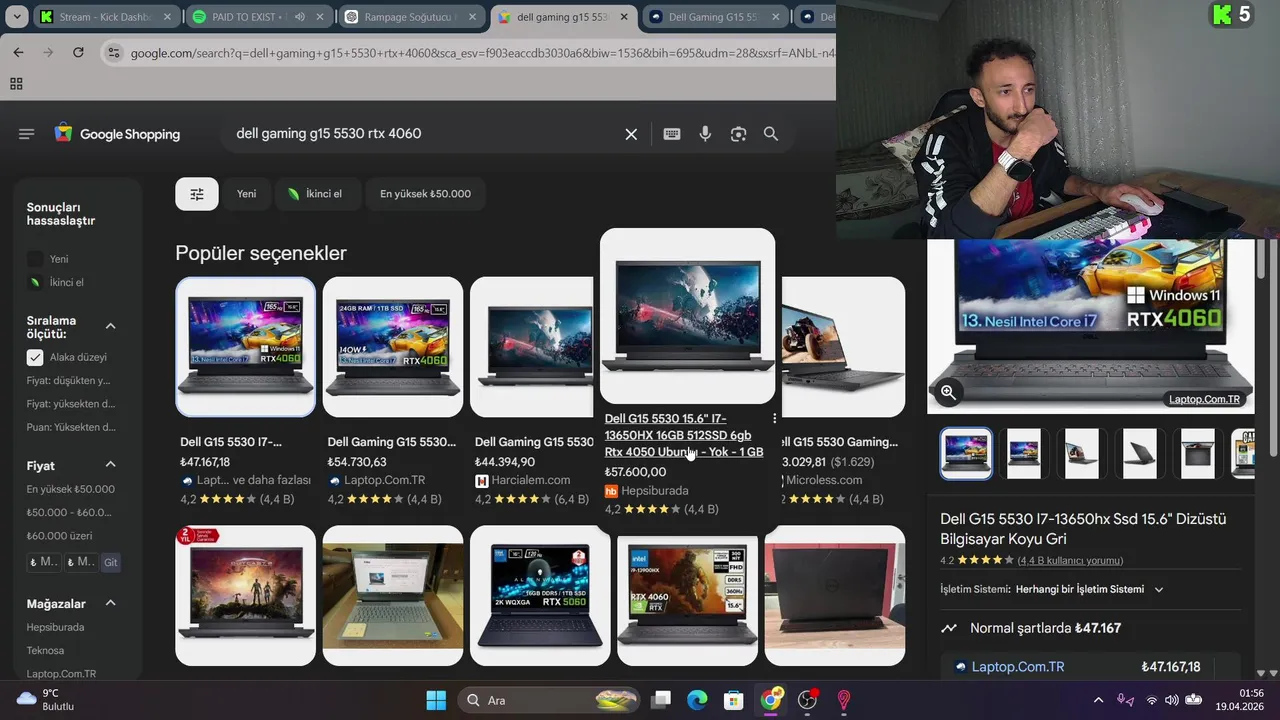The image size is (1280, 720).
Task: Open the Harcialem.com ₺44.394,90 product
Action: [534, 392]
